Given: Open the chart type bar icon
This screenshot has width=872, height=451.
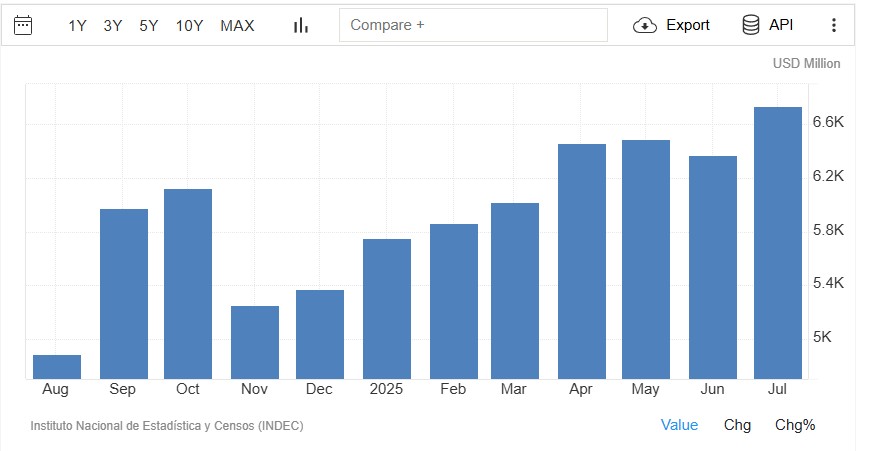Looking at the screenshot, I should click(300, 25).
